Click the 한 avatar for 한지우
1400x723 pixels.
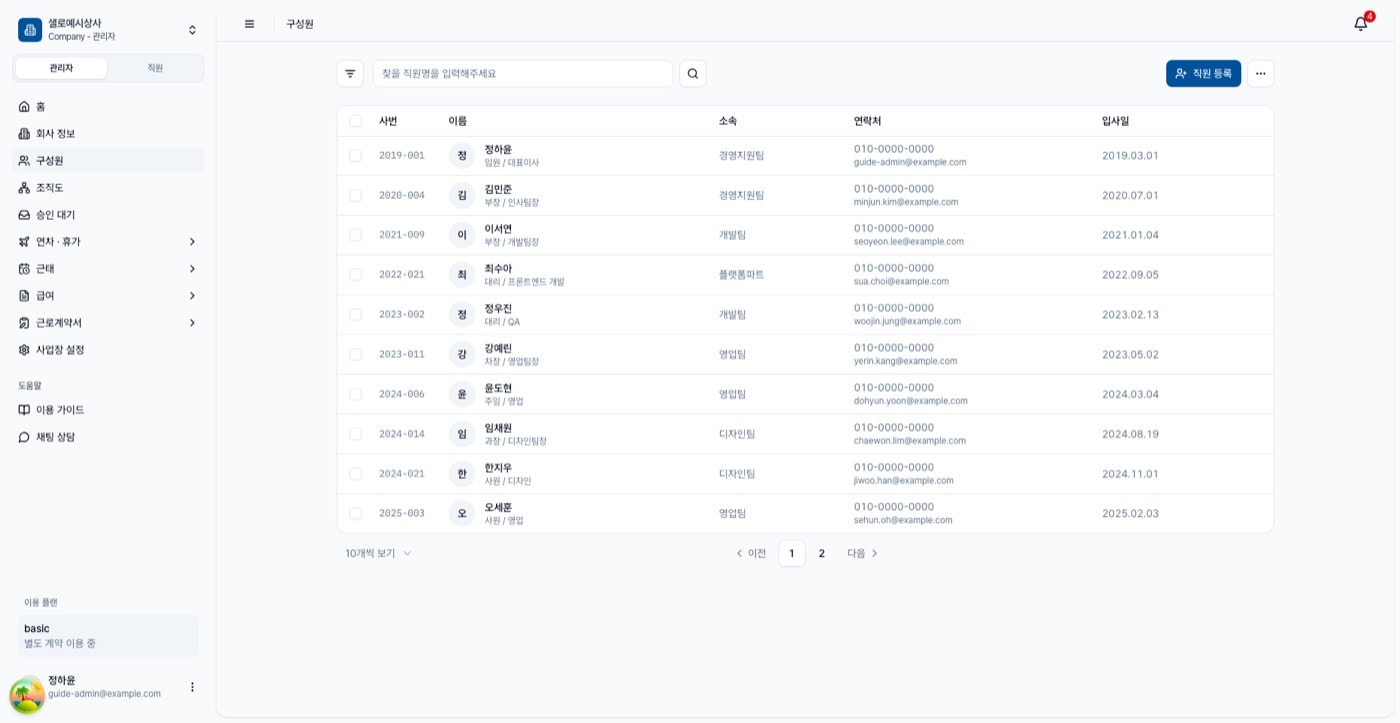pos(462,474)
